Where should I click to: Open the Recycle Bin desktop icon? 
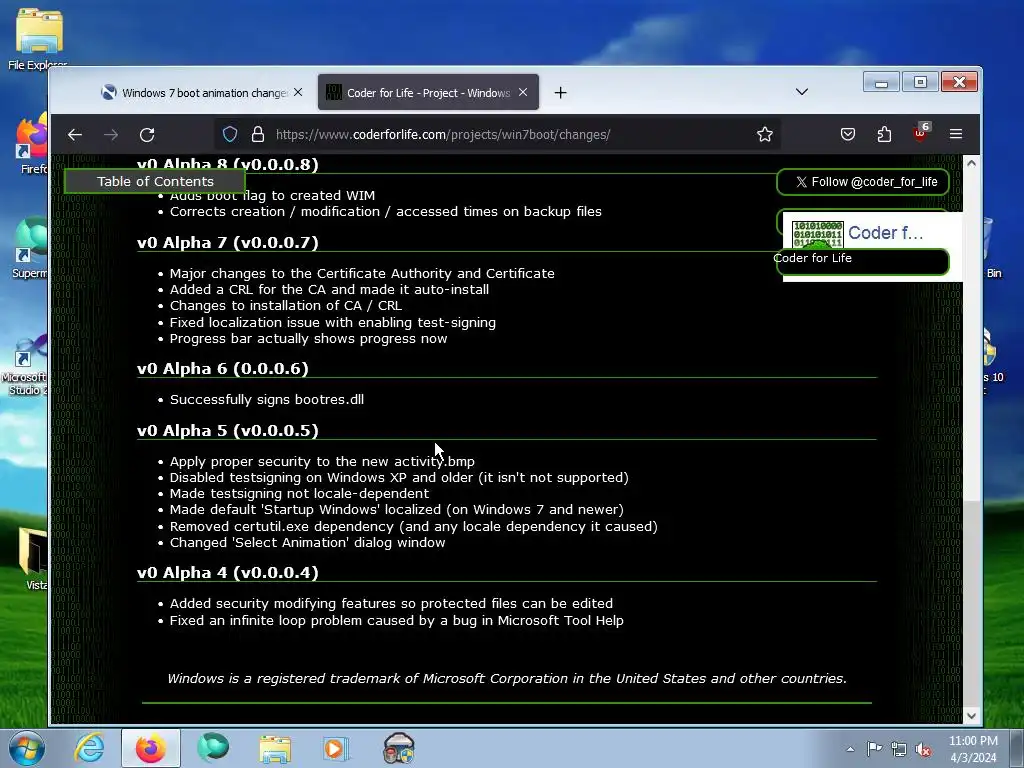tap(991, 248)
